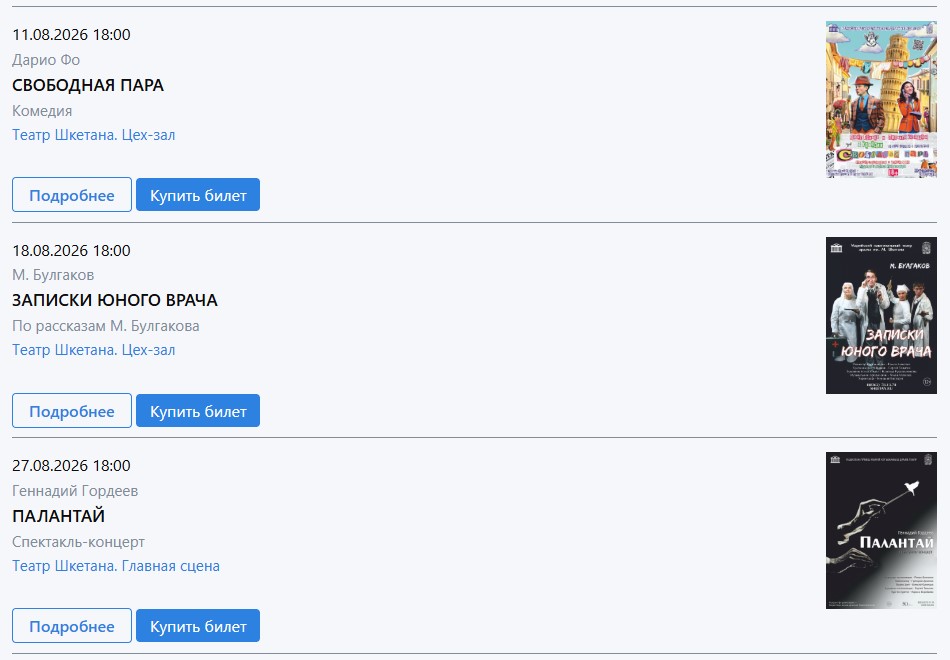Open the Свободная пара poster thumbnail
Image resolution: width=950 pixels, height=660 pixels.
click(x=881, y=99)
